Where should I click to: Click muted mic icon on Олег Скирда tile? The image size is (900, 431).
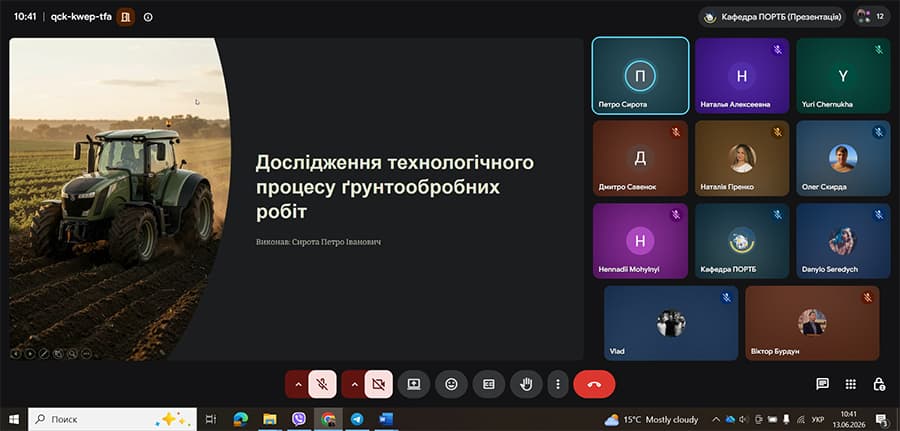(x=879, y=133)
